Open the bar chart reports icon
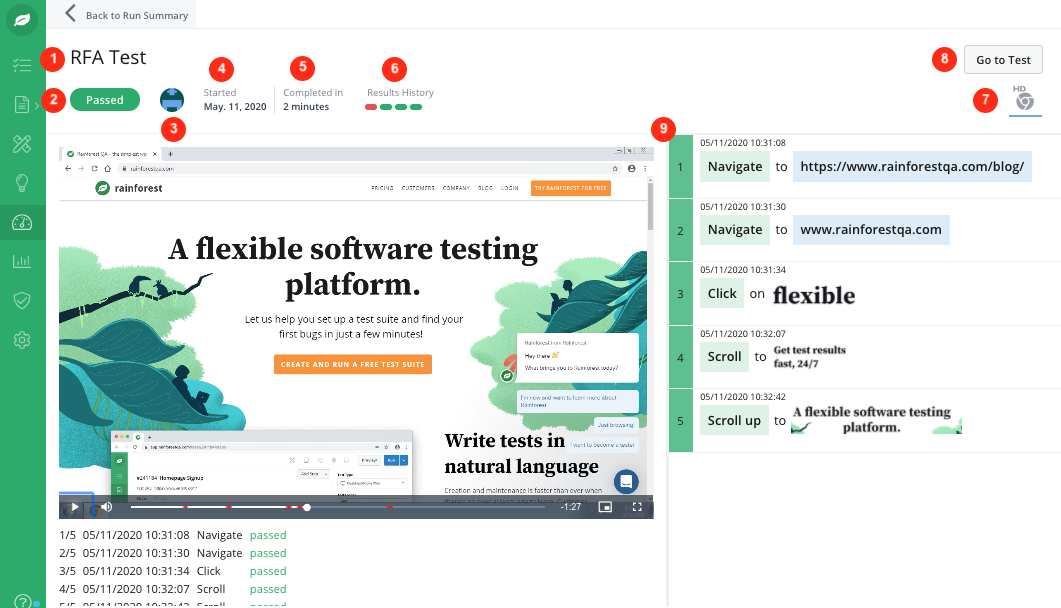1061x608 pixels. click(x=22, y=261)
